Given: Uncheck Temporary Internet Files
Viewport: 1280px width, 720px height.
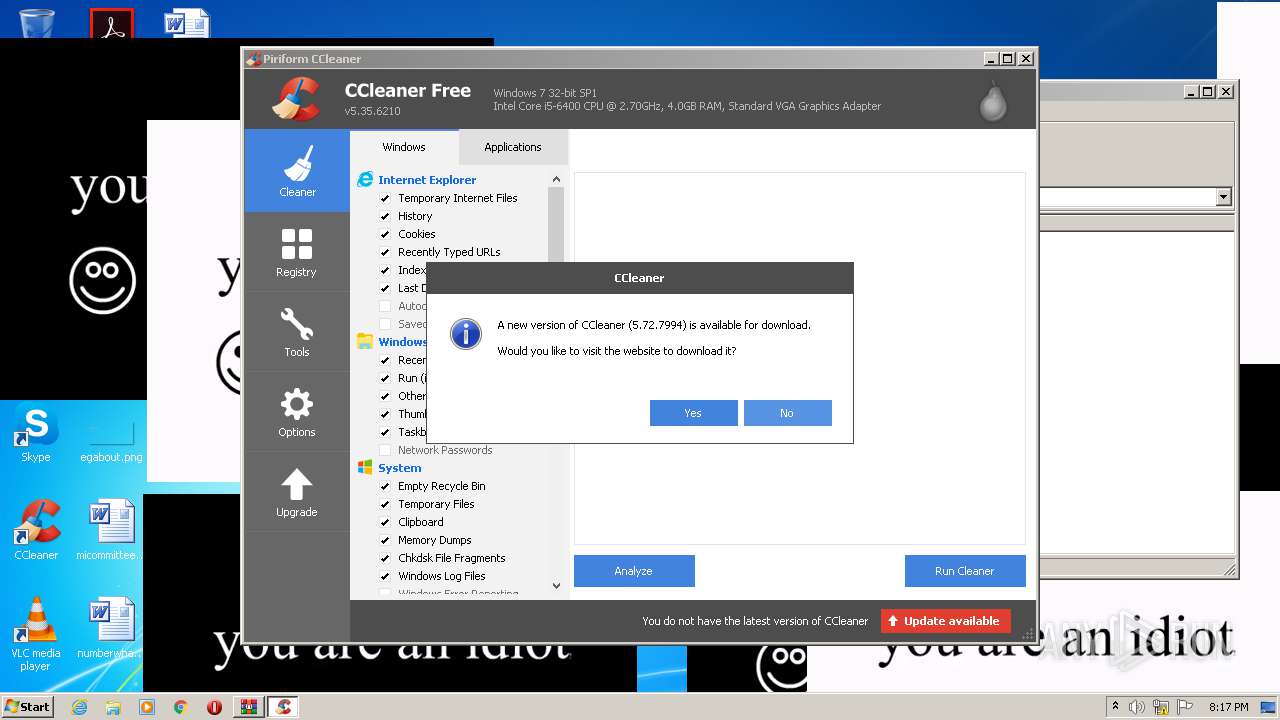Looking at the screenshot, I should [x=385, y=198].
